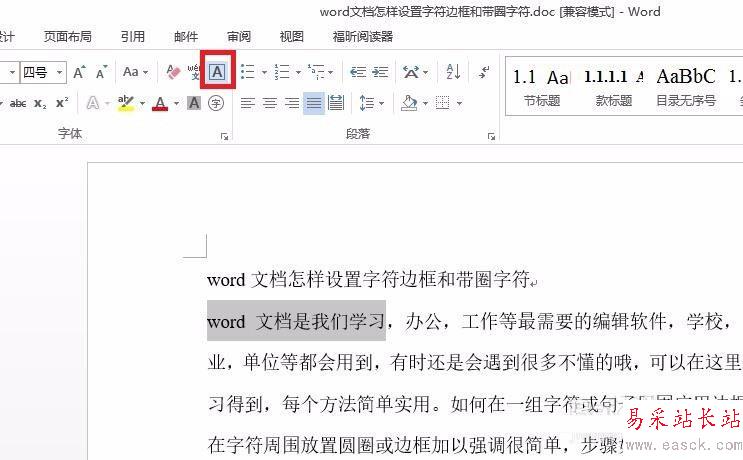The image size is (743, 460).
Task: Apply distributed alignment
Action: 336,103
